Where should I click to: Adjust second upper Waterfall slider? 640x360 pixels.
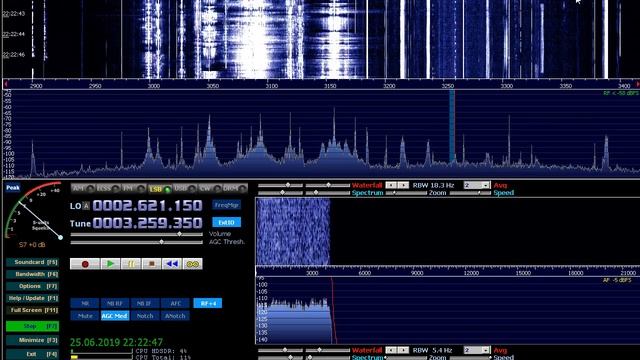pos(328,185)
